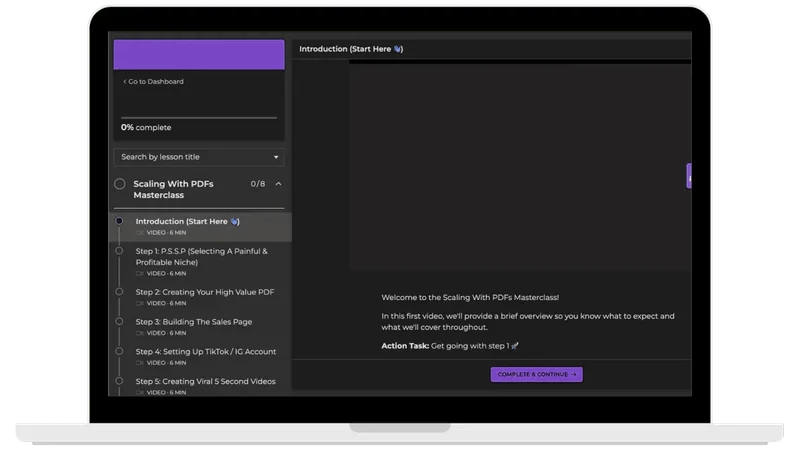800x450 pixels.
Task: Click the 0% complete label
Action: coord(146,128)
